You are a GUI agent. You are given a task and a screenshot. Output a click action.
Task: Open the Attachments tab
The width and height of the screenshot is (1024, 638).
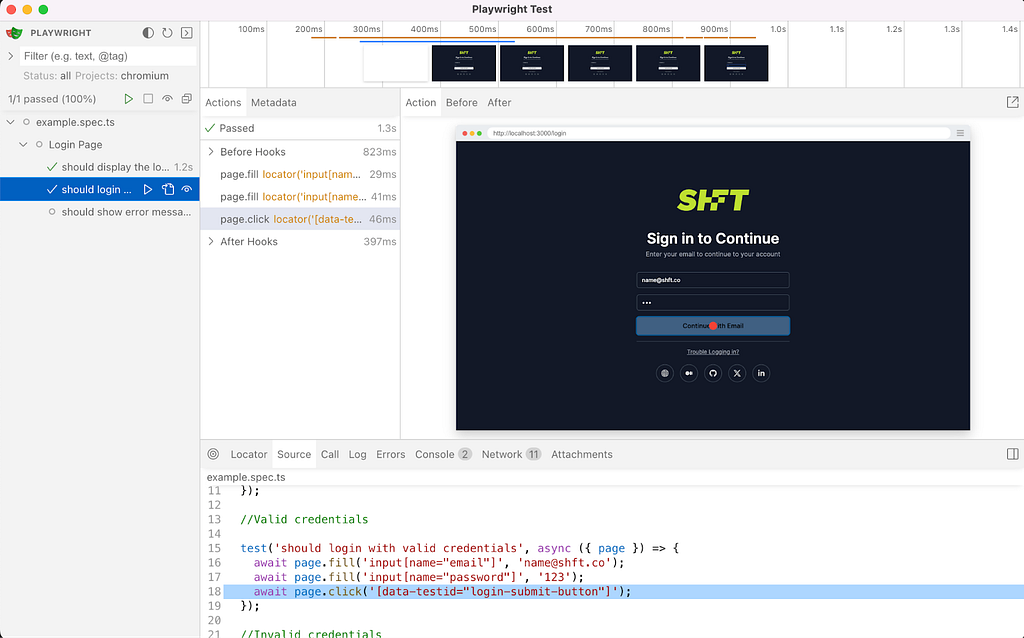point(582,455)
